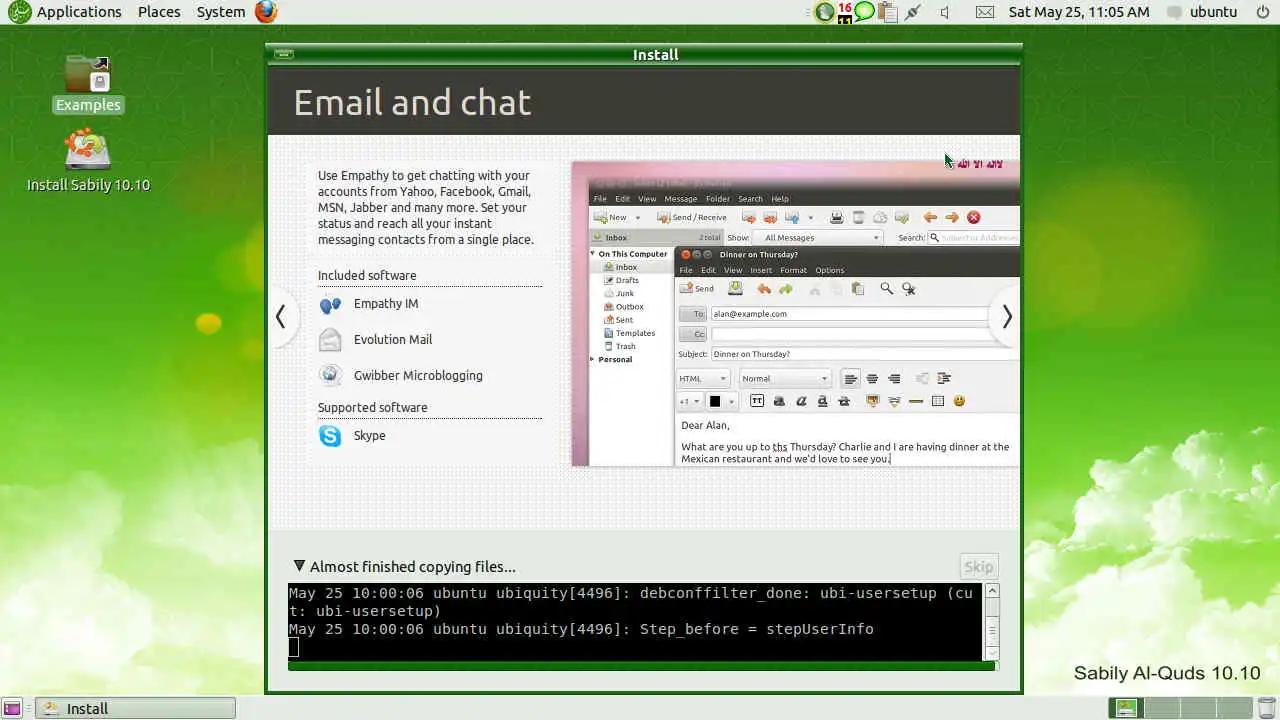The image size is (1280, 720).
Task: Click the 'Skype' label
Action: tap(369, 436)
